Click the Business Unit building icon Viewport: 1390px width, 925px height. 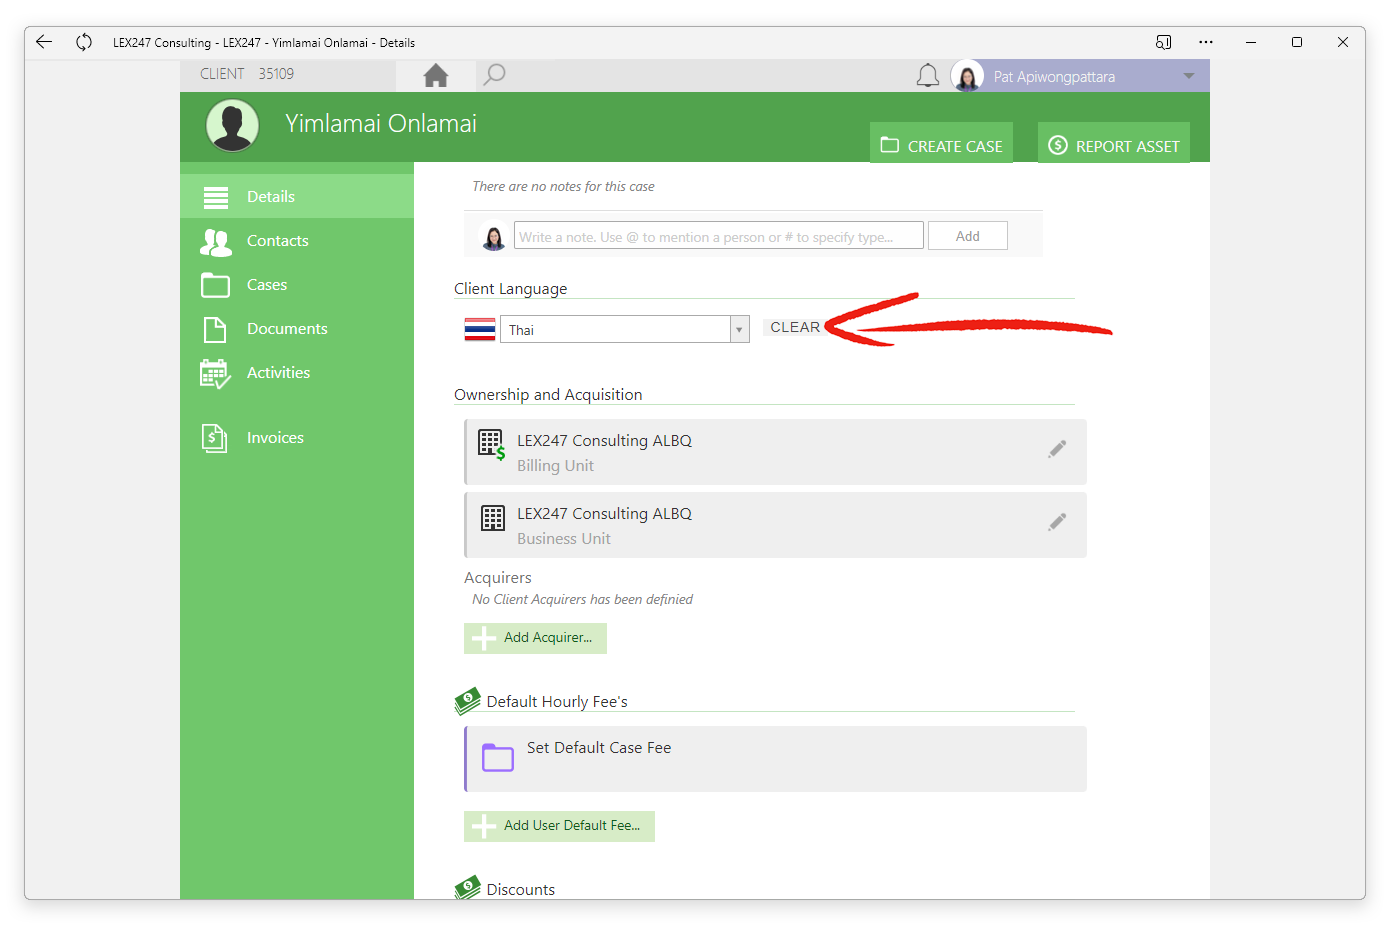tap(493, 517)
